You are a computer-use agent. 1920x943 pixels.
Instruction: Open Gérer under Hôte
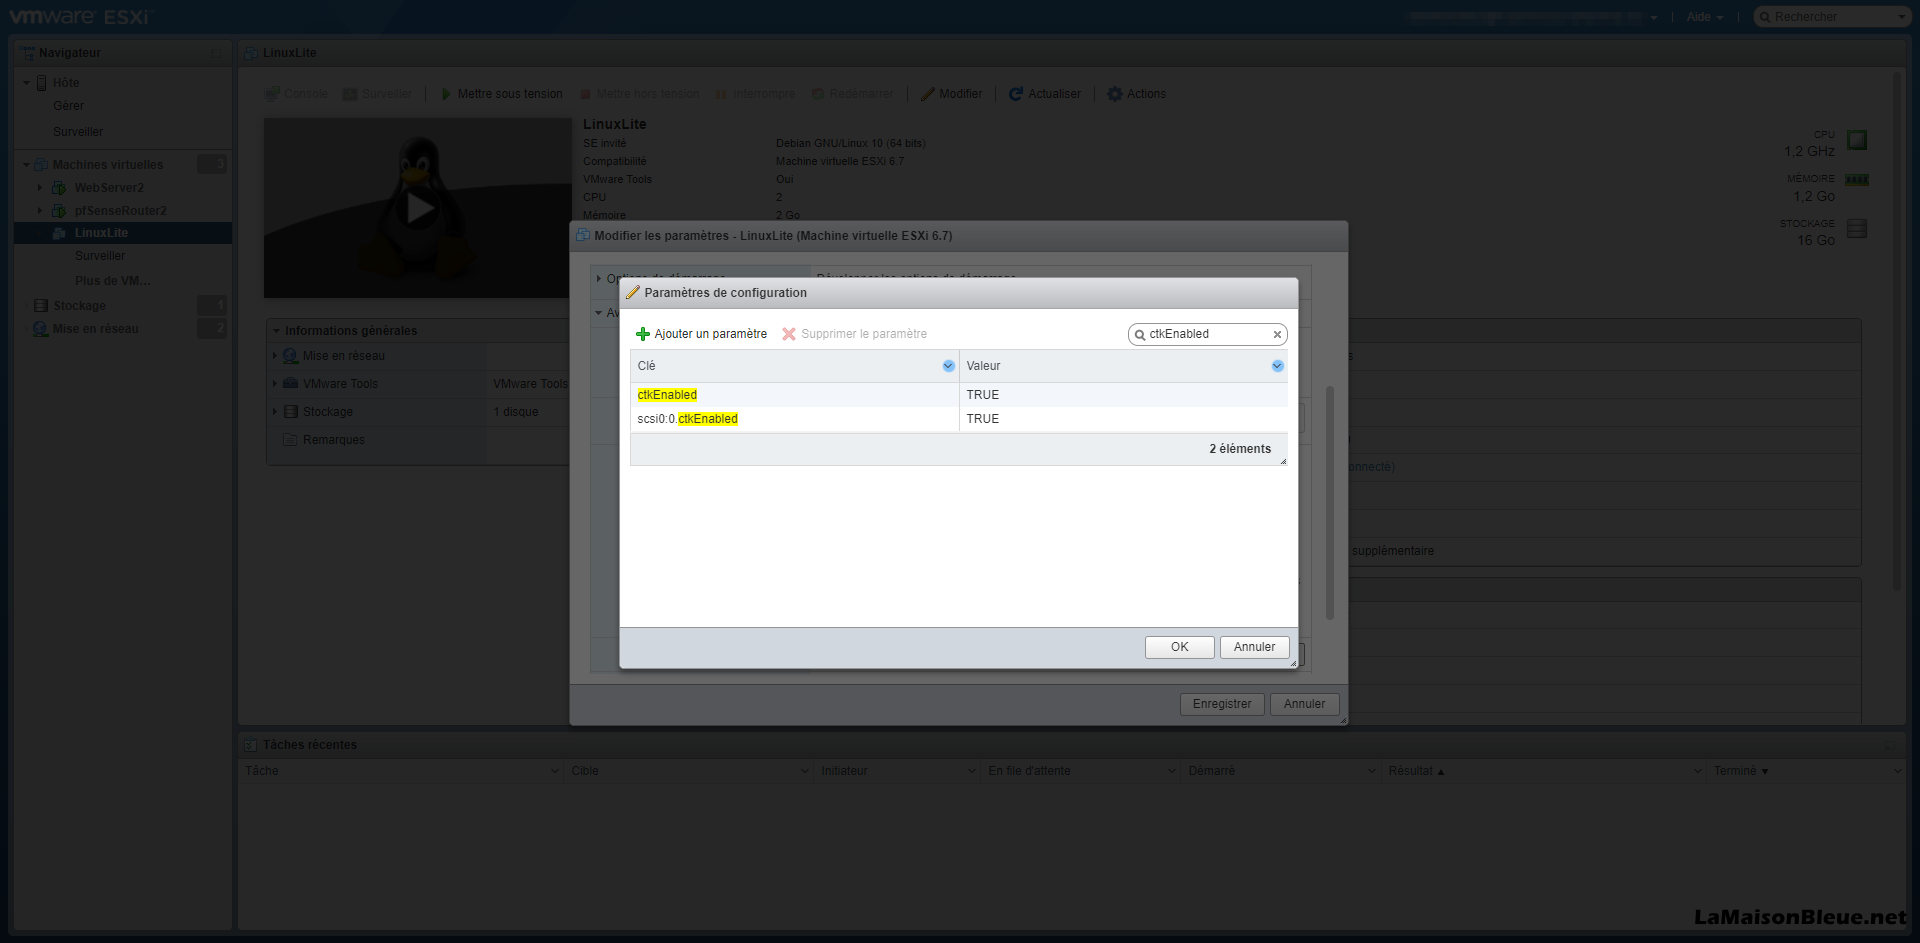(x=68, y=106)
